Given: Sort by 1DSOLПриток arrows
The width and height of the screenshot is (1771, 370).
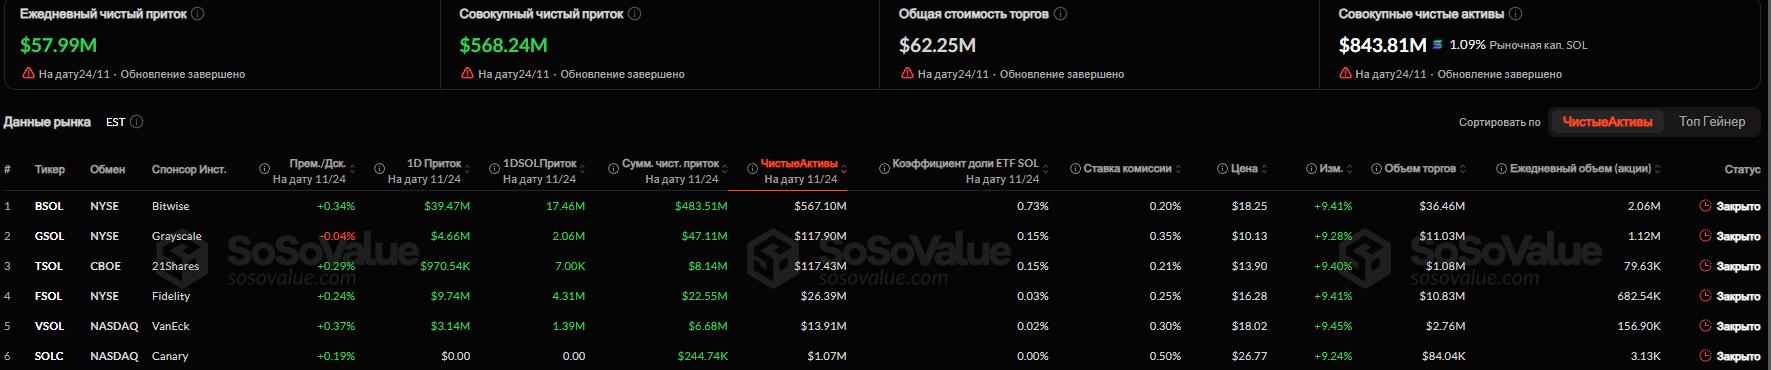Looking at the screenshot, I should pos(582,169).
